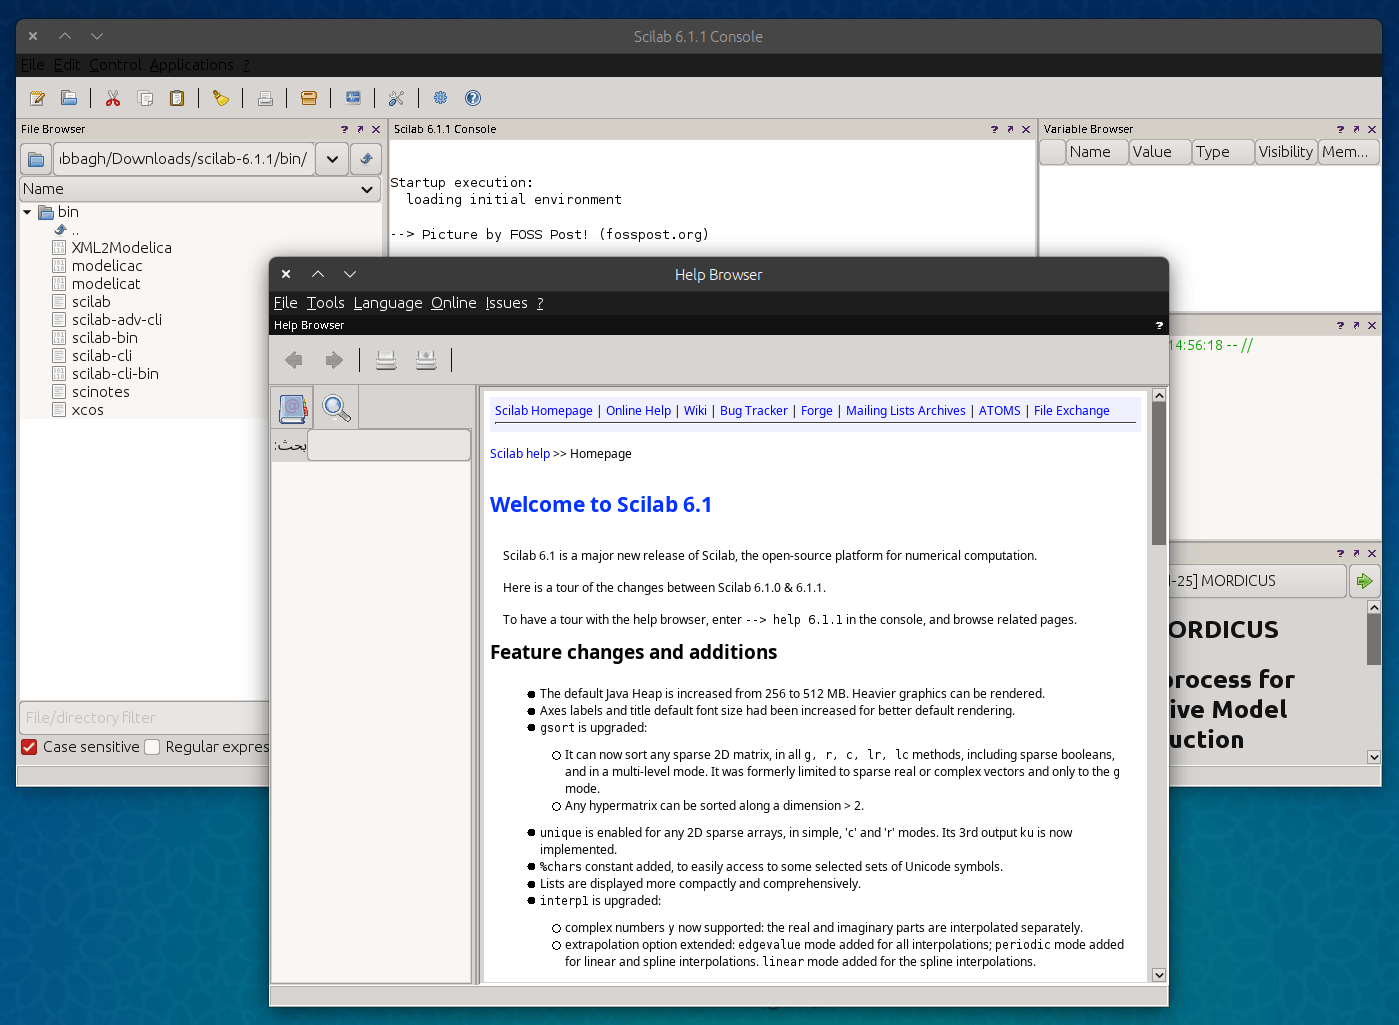This screenshot has width=1399, height=1025.
Task: Open the directory path dropdown arrow
Action: pyautogui.click(x=332, y=159)
